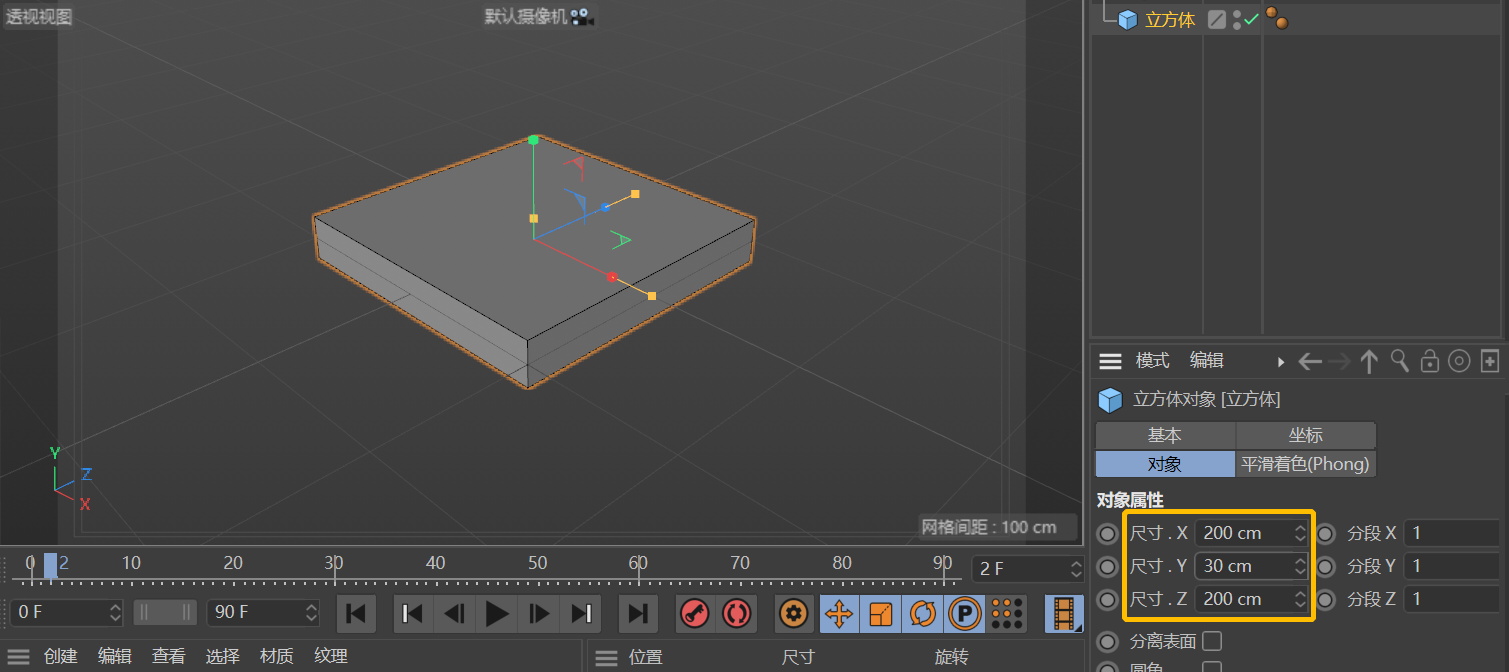Click the 尺寸 . Y stepper arrows

(1300, 566)
